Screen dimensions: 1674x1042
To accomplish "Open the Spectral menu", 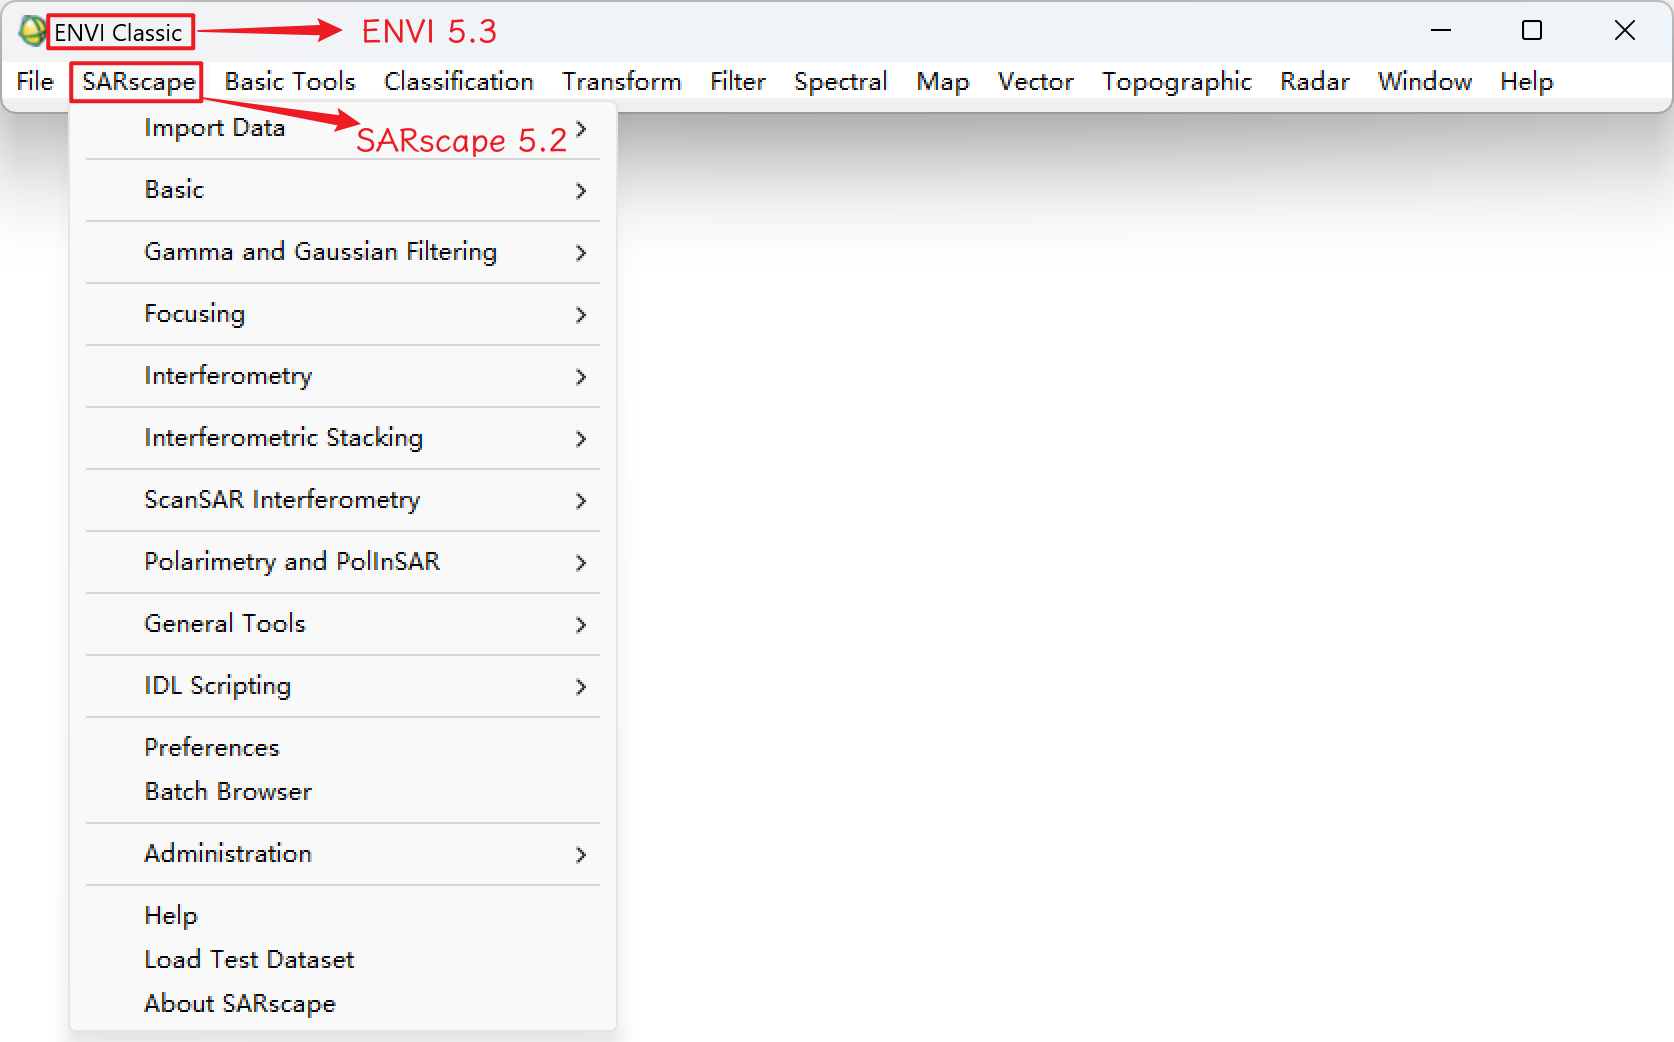I will click(x=841, y=81).
